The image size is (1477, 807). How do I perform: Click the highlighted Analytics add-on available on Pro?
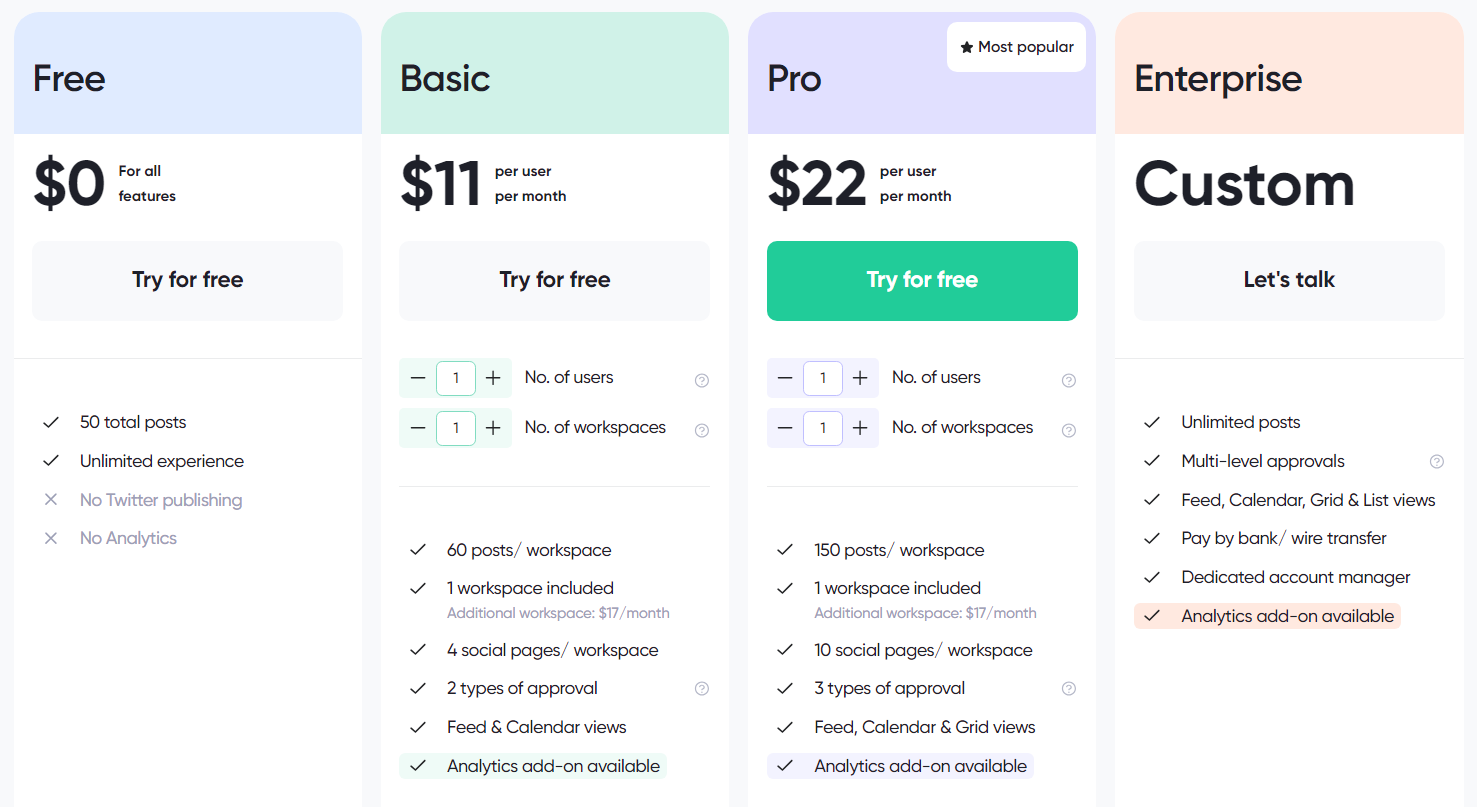[x=899, y=765]
